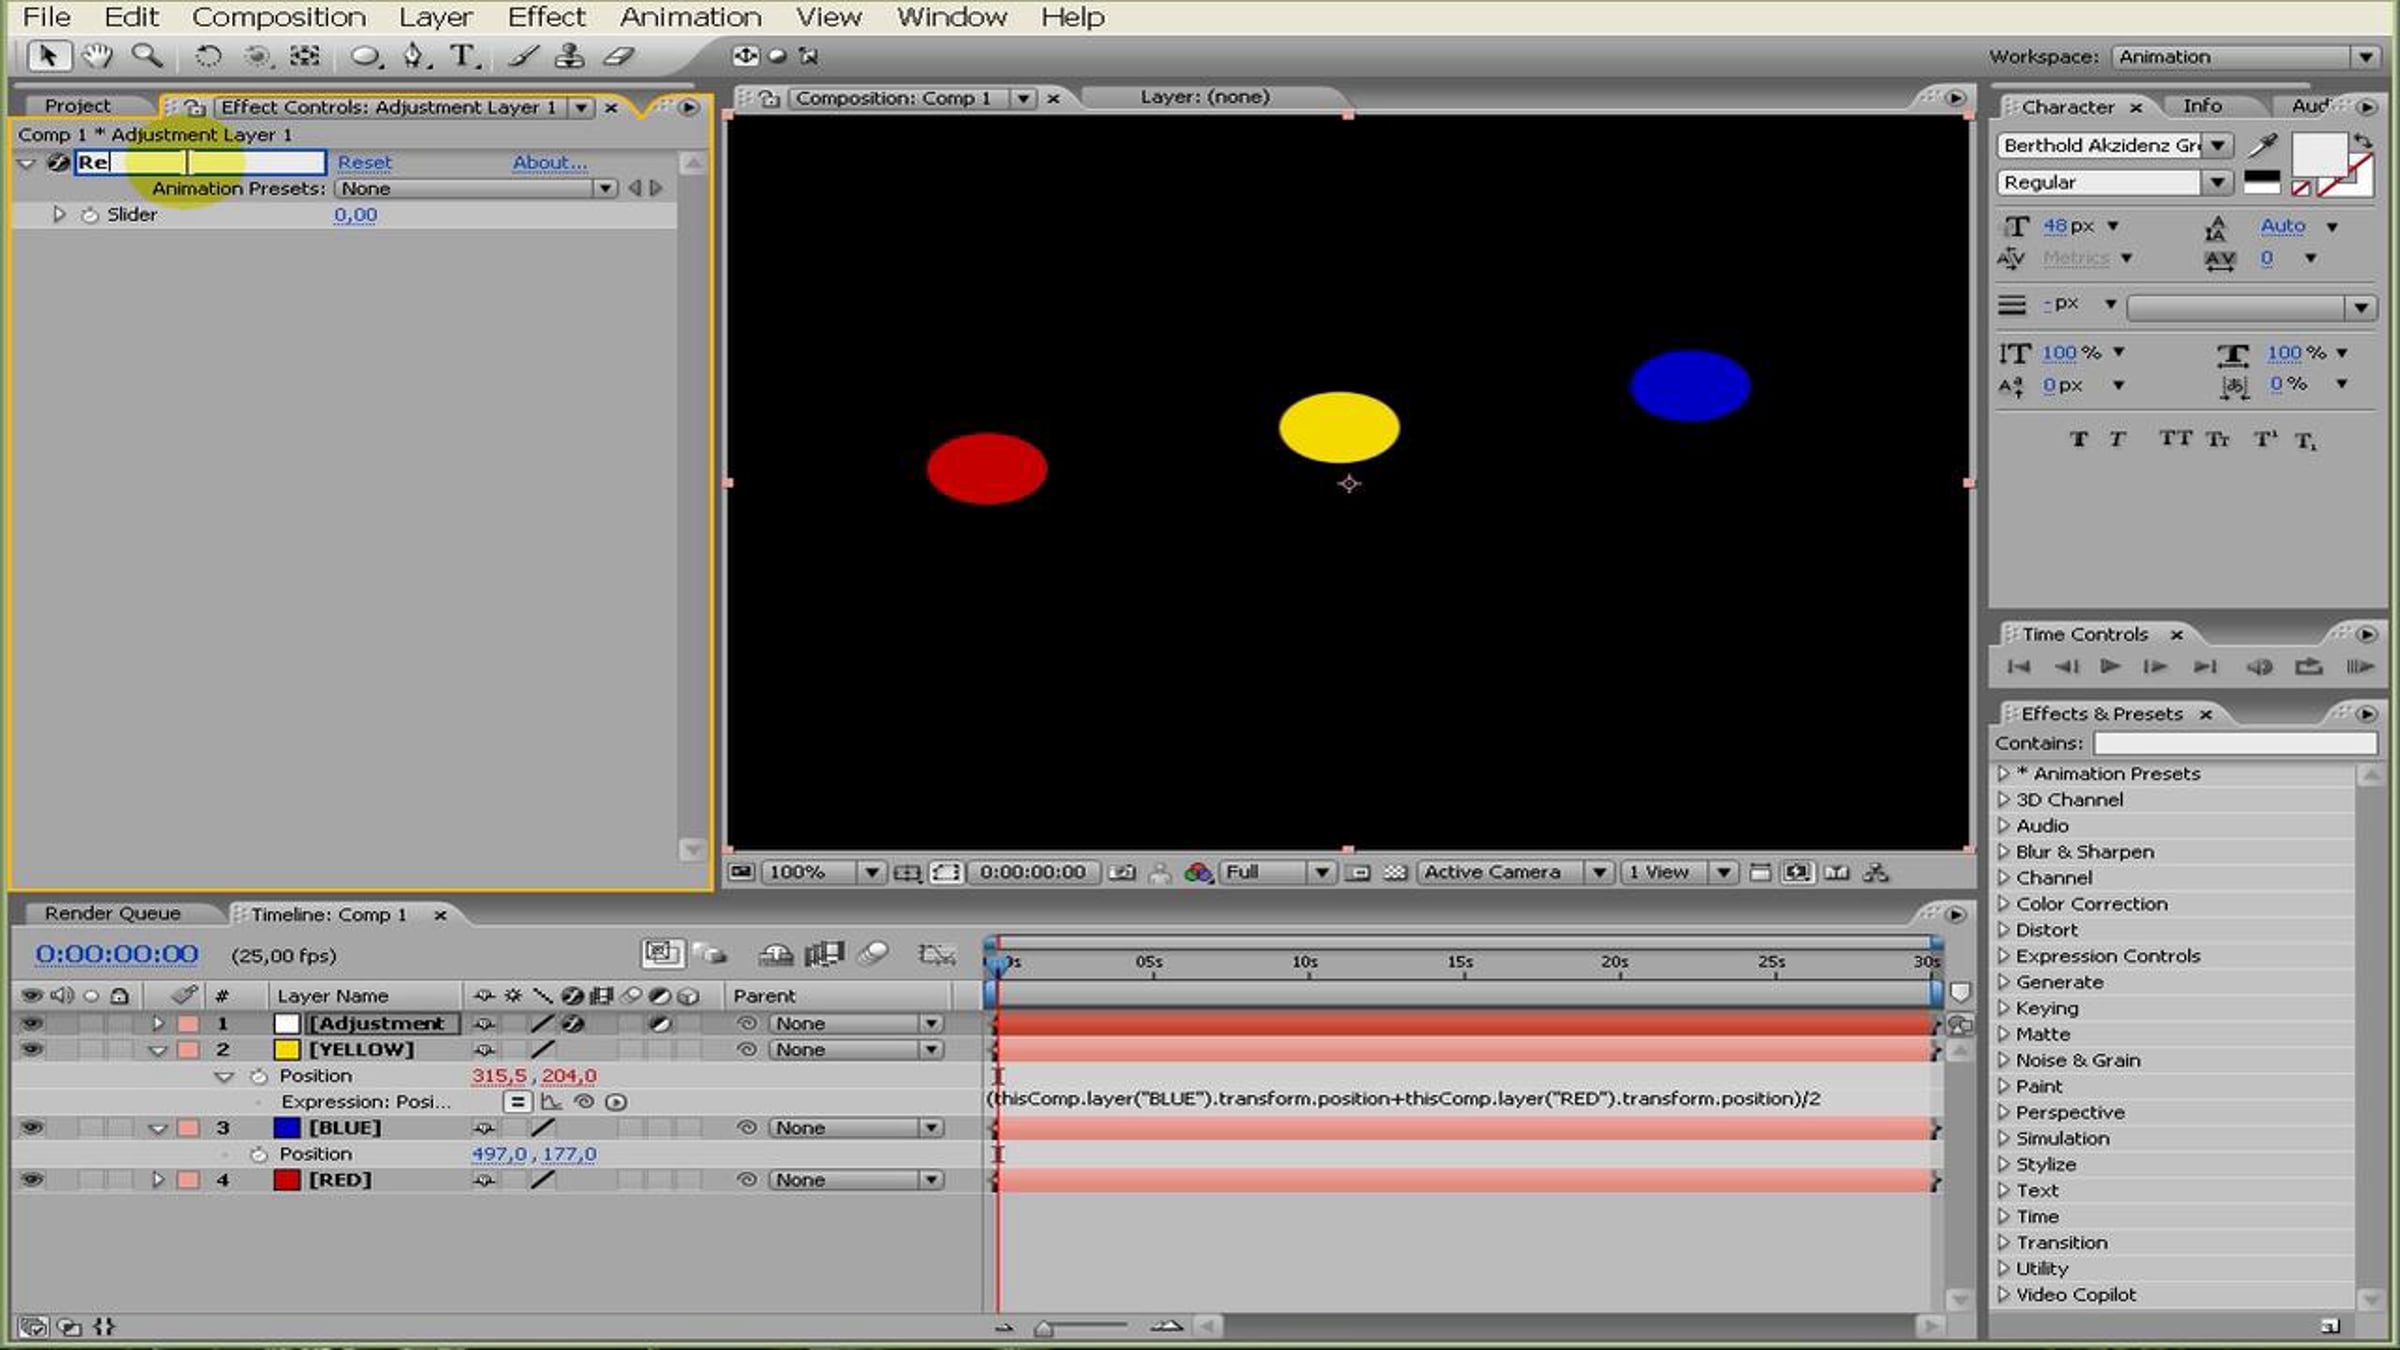Toggle adjustment layer switch on Adjustment row
Image resolution: width=2400 pixels, height=1350 pixels.
(x=659, y=1023)
